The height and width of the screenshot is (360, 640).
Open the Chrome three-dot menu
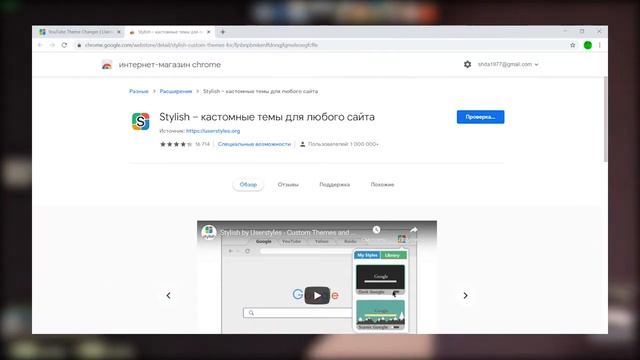tap(600, 45)
